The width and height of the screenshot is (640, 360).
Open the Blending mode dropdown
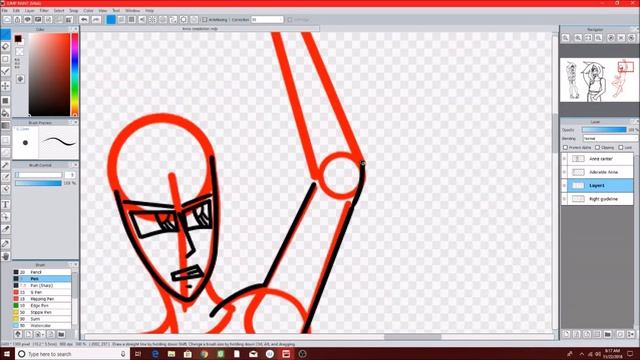[x=610, y=139]
